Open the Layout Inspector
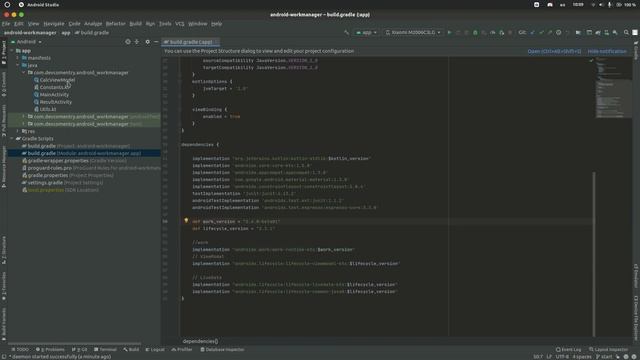 608,349
